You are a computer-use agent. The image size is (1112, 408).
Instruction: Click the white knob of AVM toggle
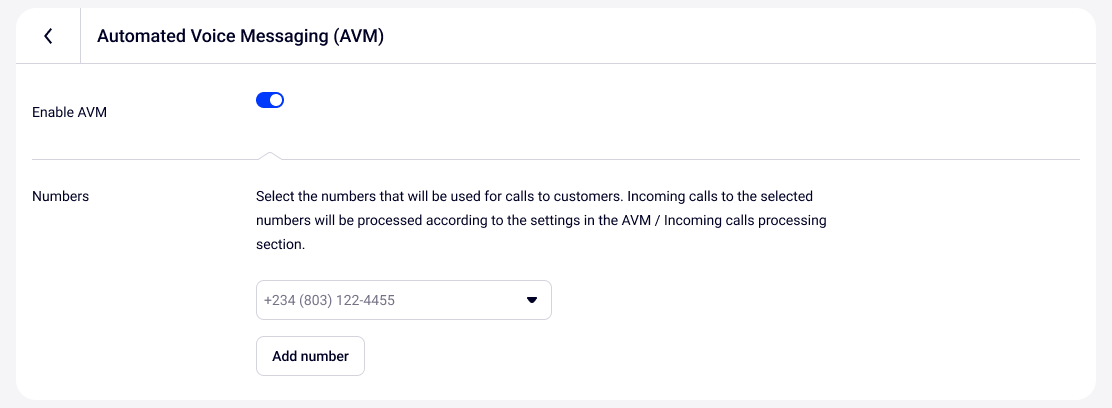click(277, 100)
